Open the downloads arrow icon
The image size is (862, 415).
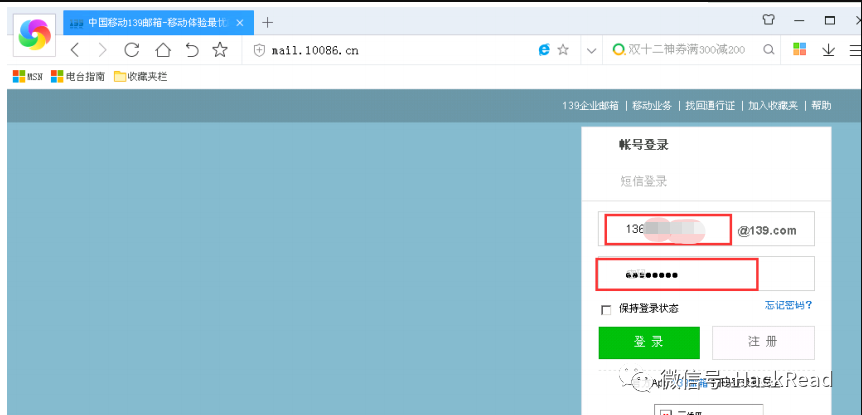[x=828, y=50]
